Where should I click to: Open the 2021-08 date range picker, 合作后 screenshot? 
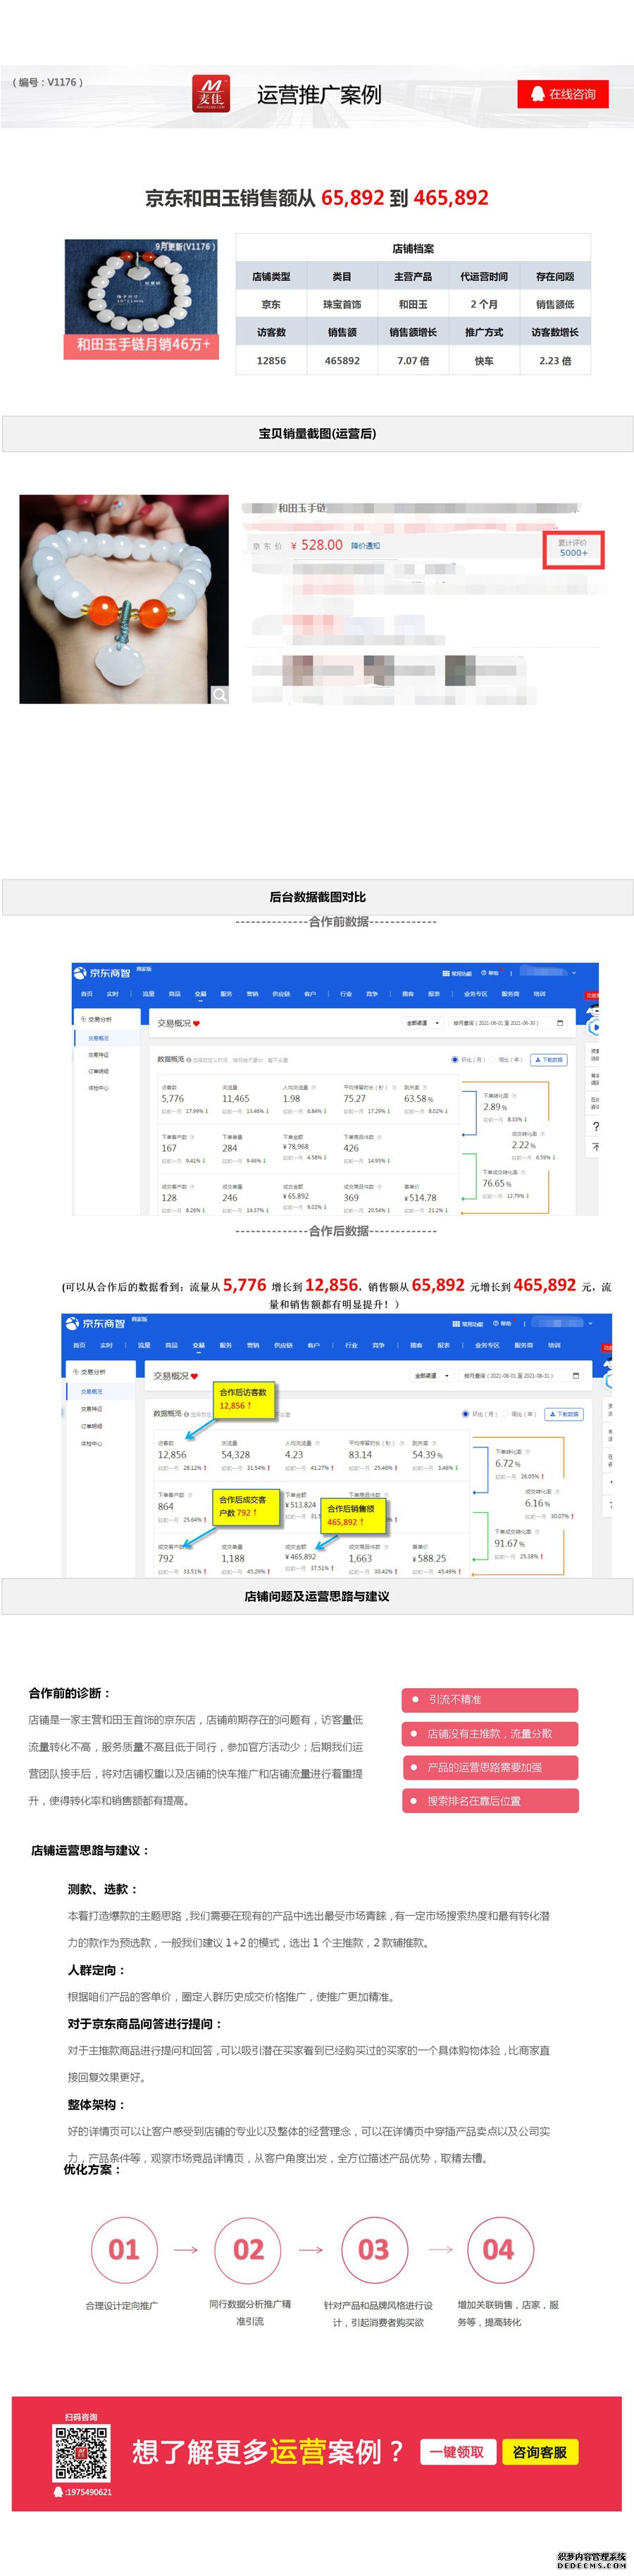[x=523, y=1376]
